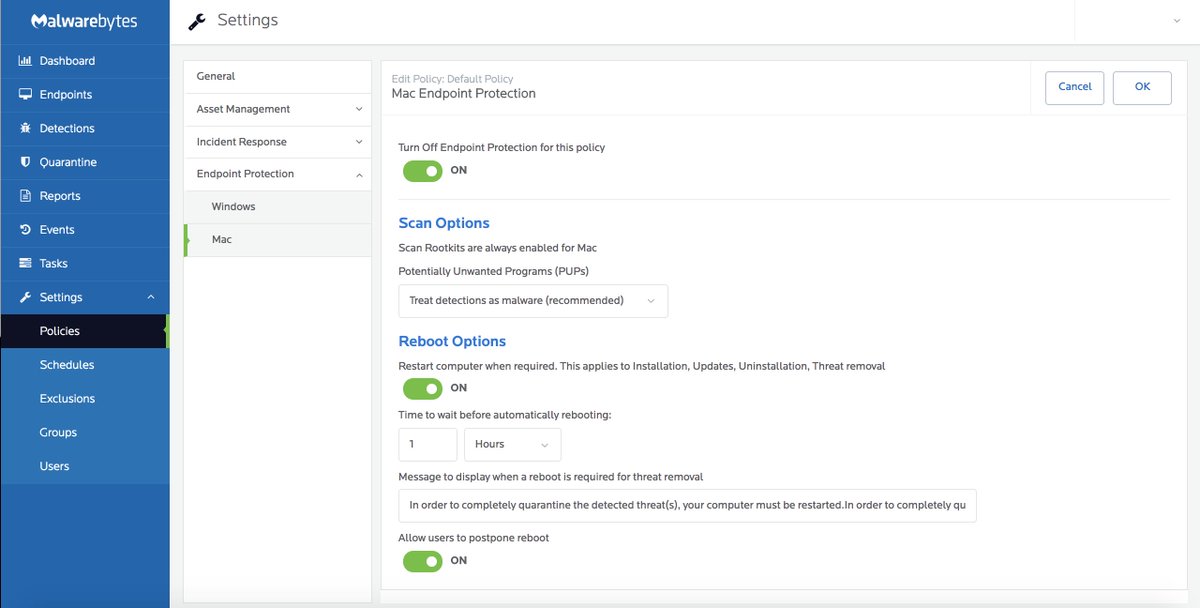Click the Reports document icon
This screenshot has width=1200, height=608.
coord(25,196)
